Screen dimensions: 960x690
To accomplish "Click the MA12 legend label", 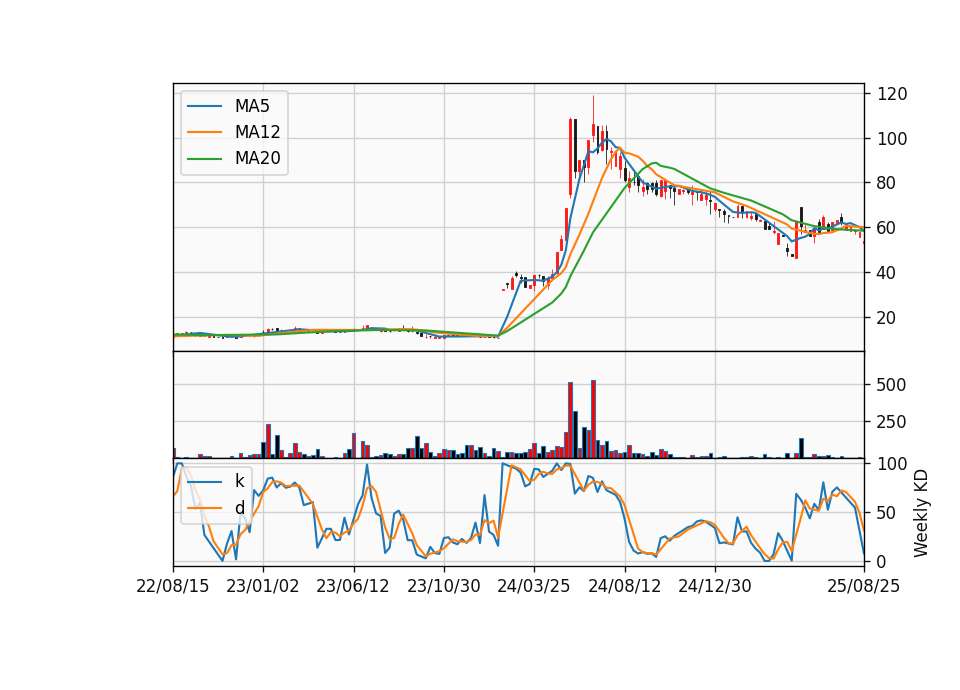I will tap(257, 132).
